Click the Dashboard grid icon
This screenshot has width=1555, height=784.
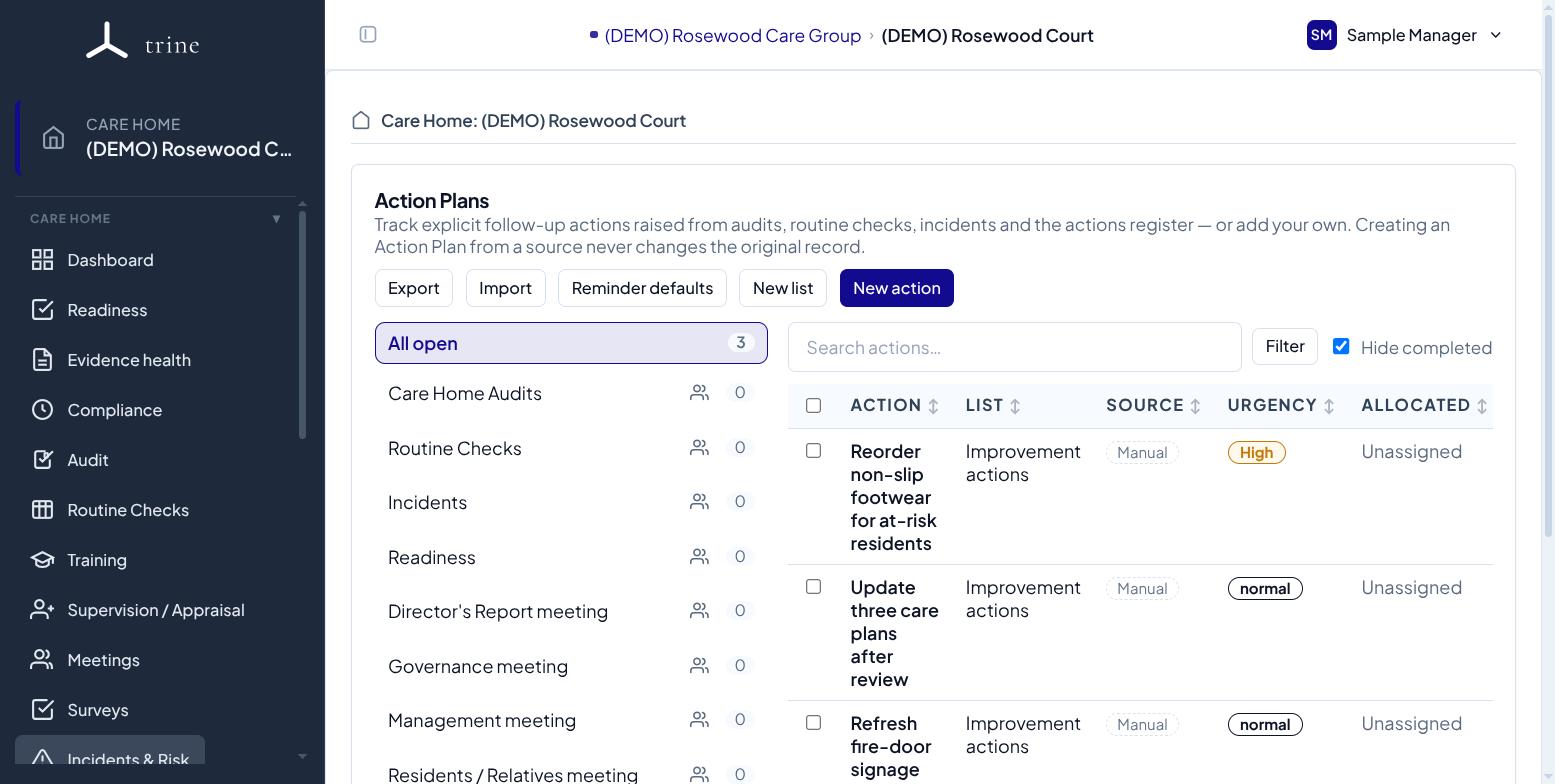[42, 260]
